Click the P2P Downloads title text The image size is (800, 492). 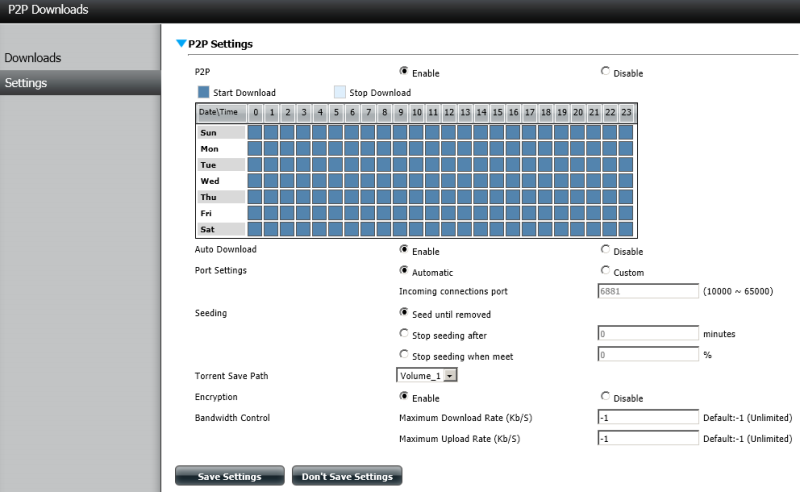48,10
